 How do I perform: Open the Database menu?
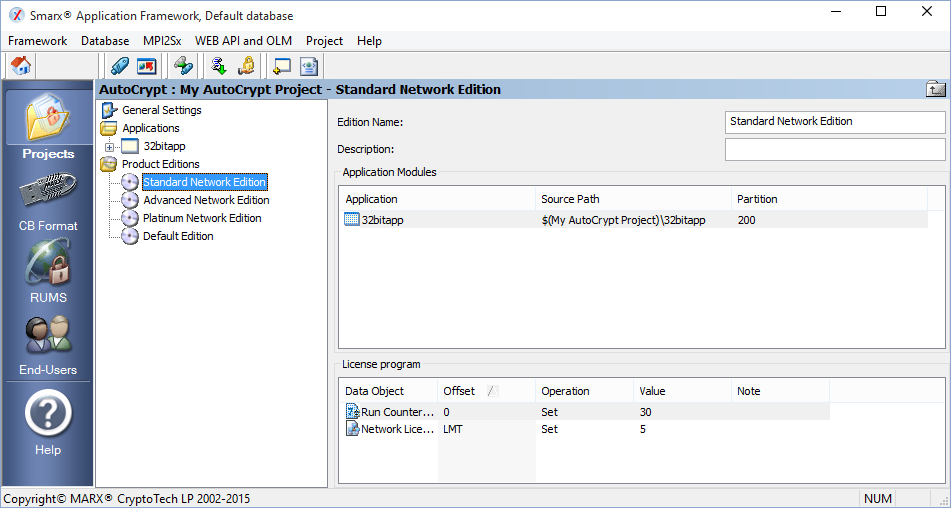105,41
